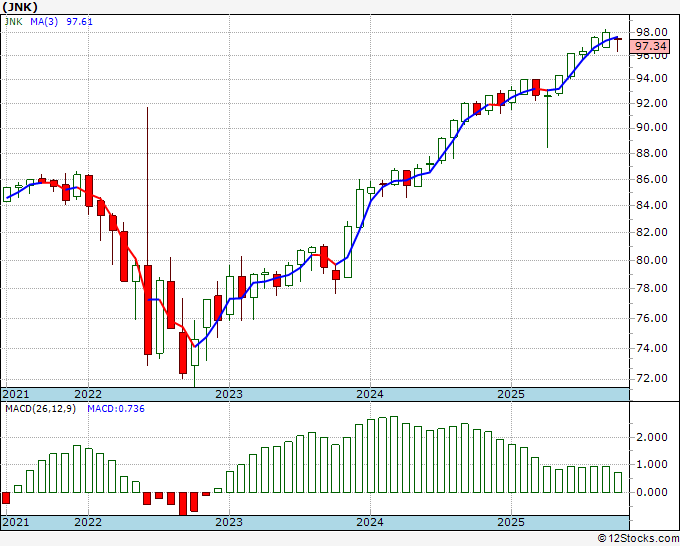Click the 78.00 price axis label
This screenshot has width=680, height=546.
click(x=651, y=288)
